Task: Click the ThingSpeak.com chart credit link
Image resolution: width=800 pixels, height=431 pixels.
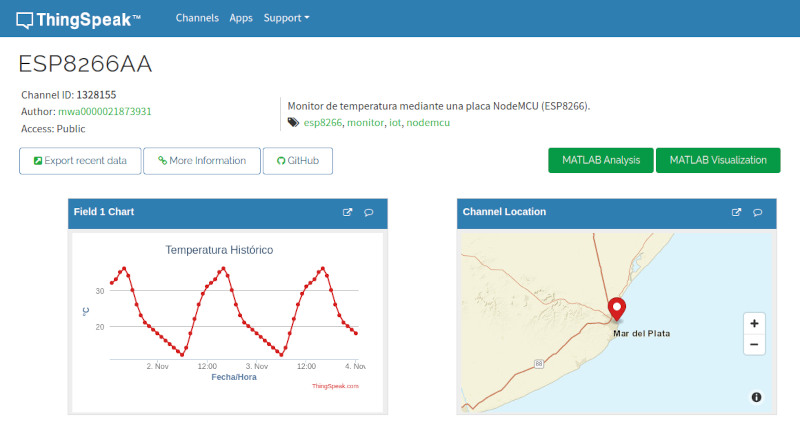Action: (x=335, y=386)
